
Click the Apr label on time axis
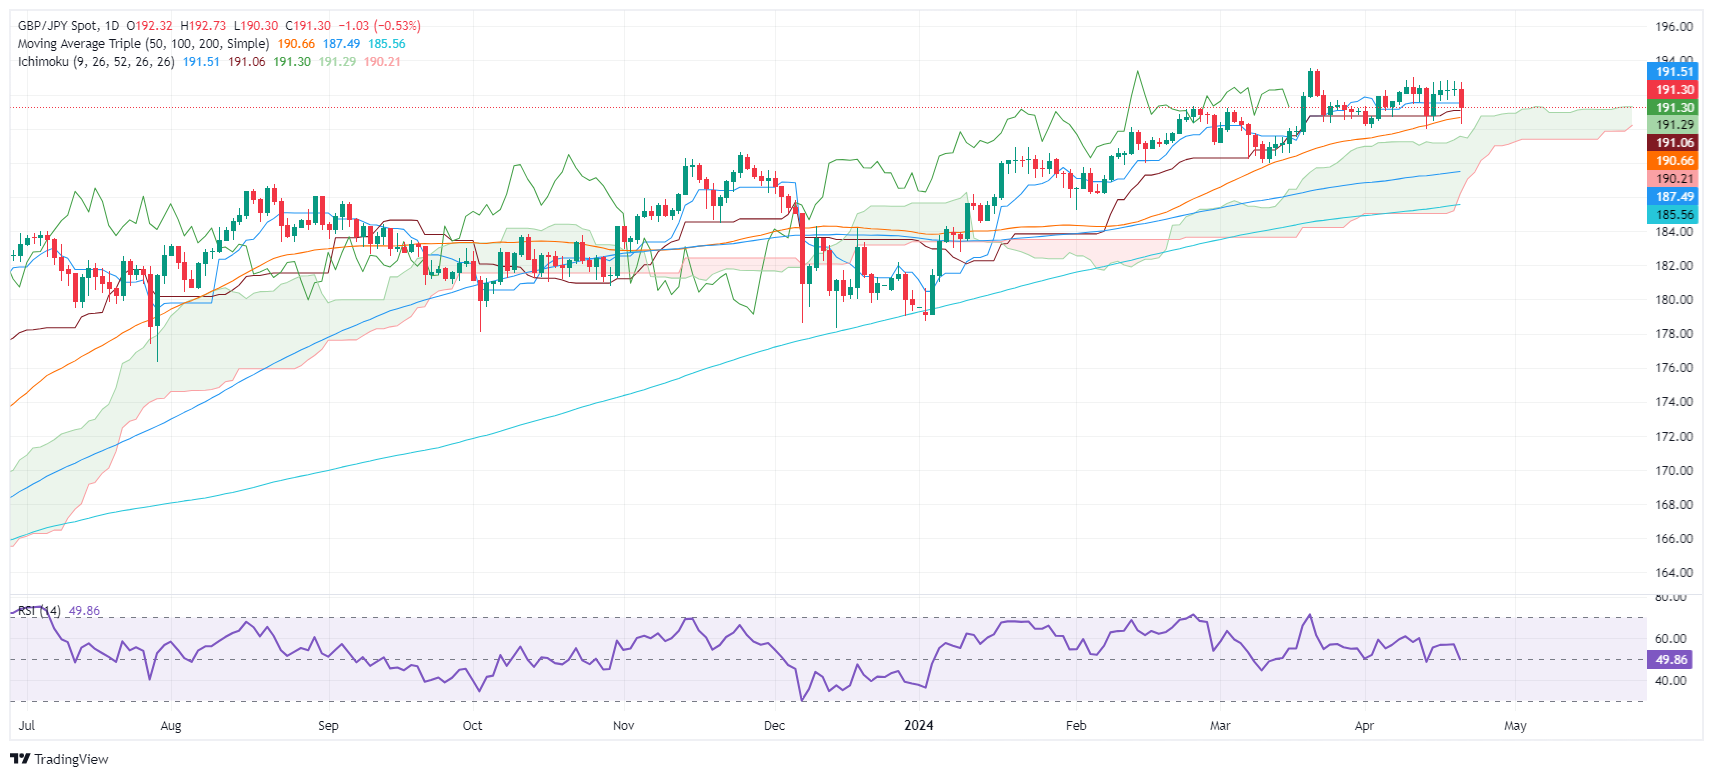coord(1364,726)
